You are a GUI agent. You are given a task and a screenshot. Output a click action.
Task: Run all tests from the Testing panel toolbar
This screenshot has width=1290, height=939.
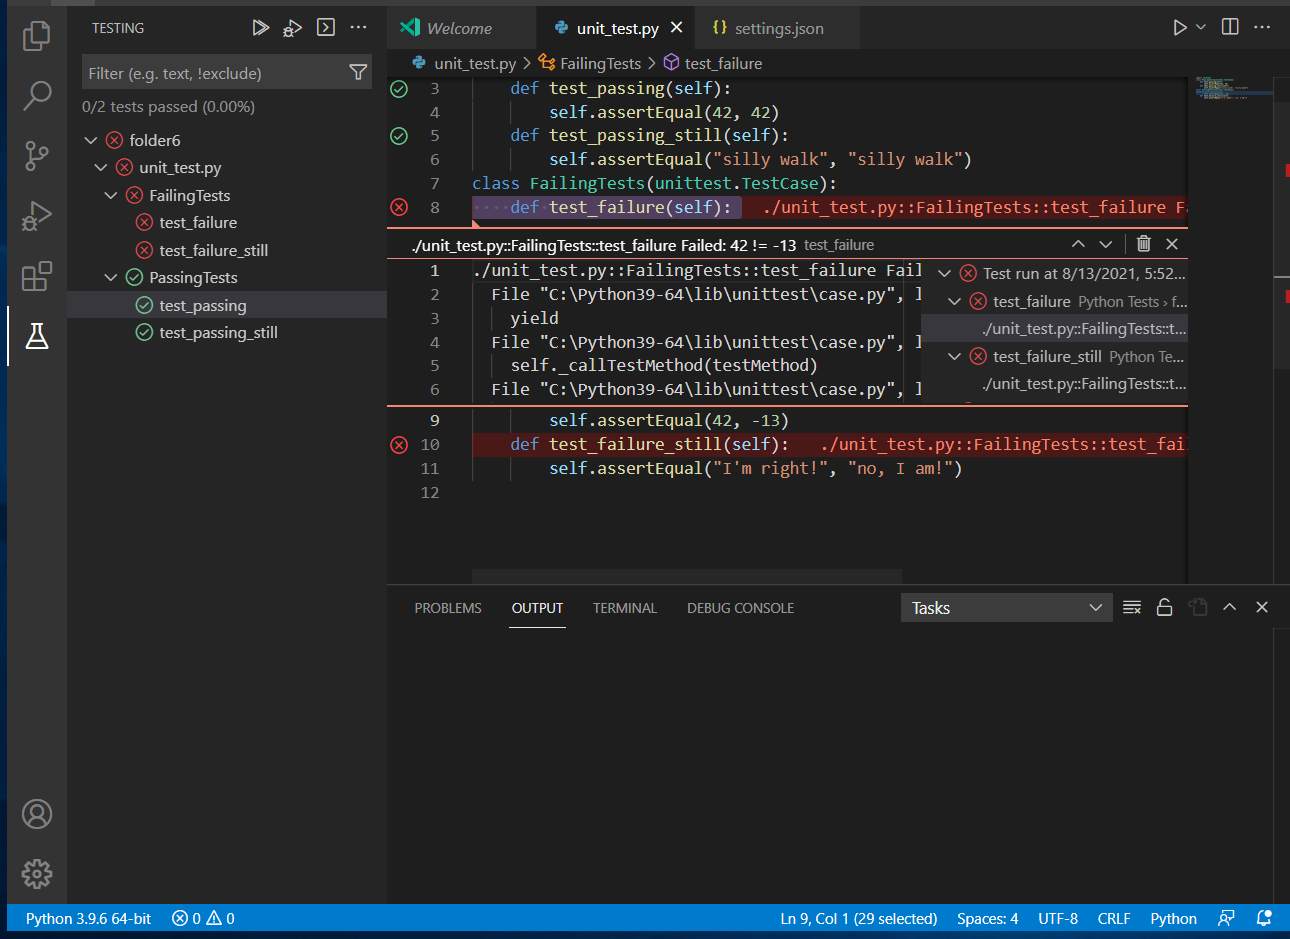[261, 27]
